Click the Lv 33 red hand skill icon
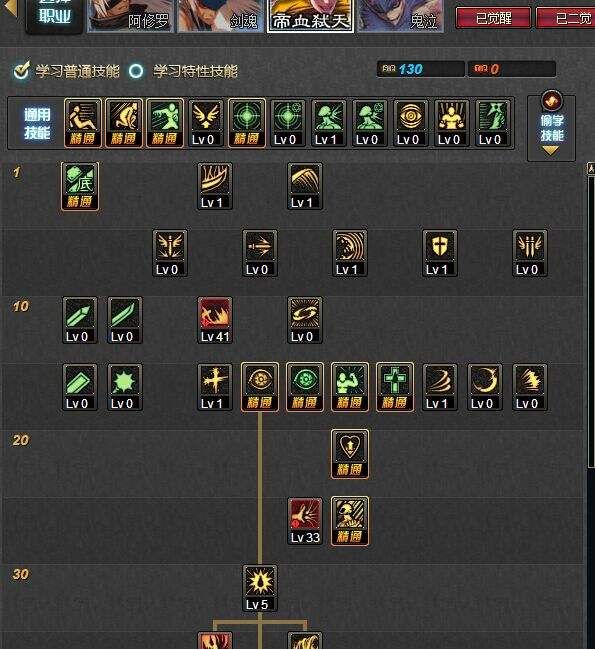 [305, 521]
